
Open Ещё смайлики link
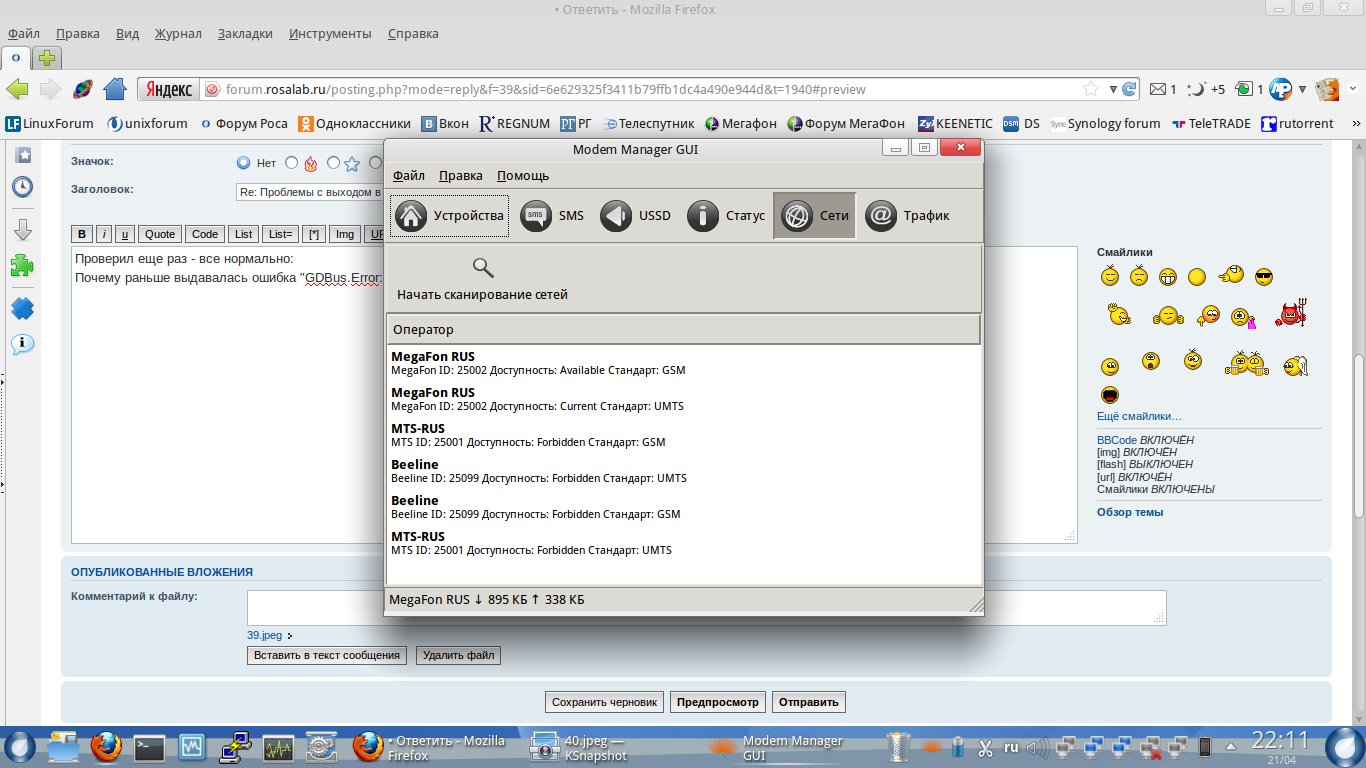tap(1139, 416)
